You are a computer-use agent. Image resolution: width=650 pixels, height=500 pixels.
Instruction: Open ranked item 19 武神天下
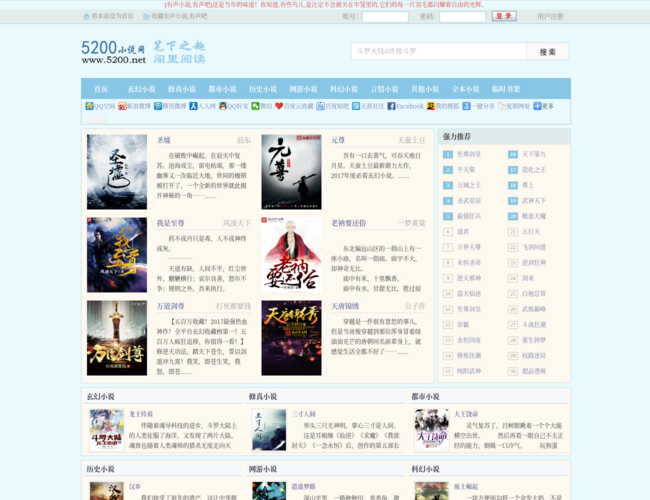pyautogui.click(x=534, y=201)
